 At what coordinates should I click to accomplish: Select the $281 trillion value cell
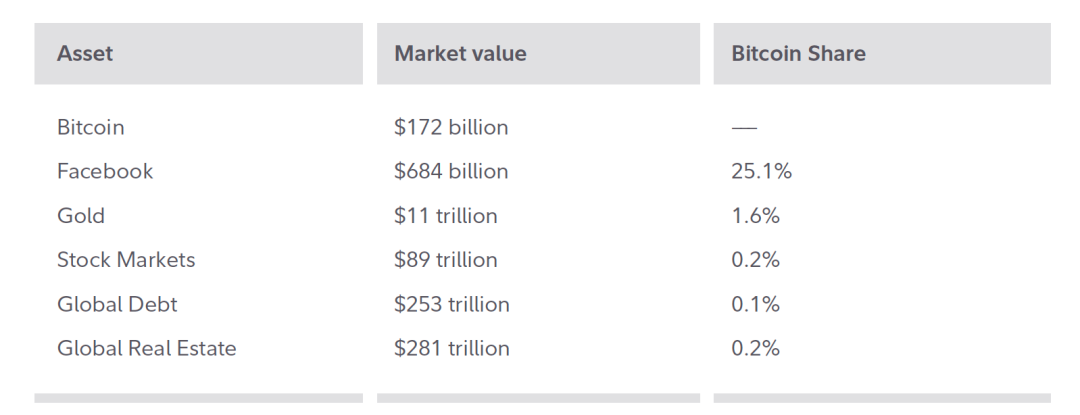tap(451, 349)
